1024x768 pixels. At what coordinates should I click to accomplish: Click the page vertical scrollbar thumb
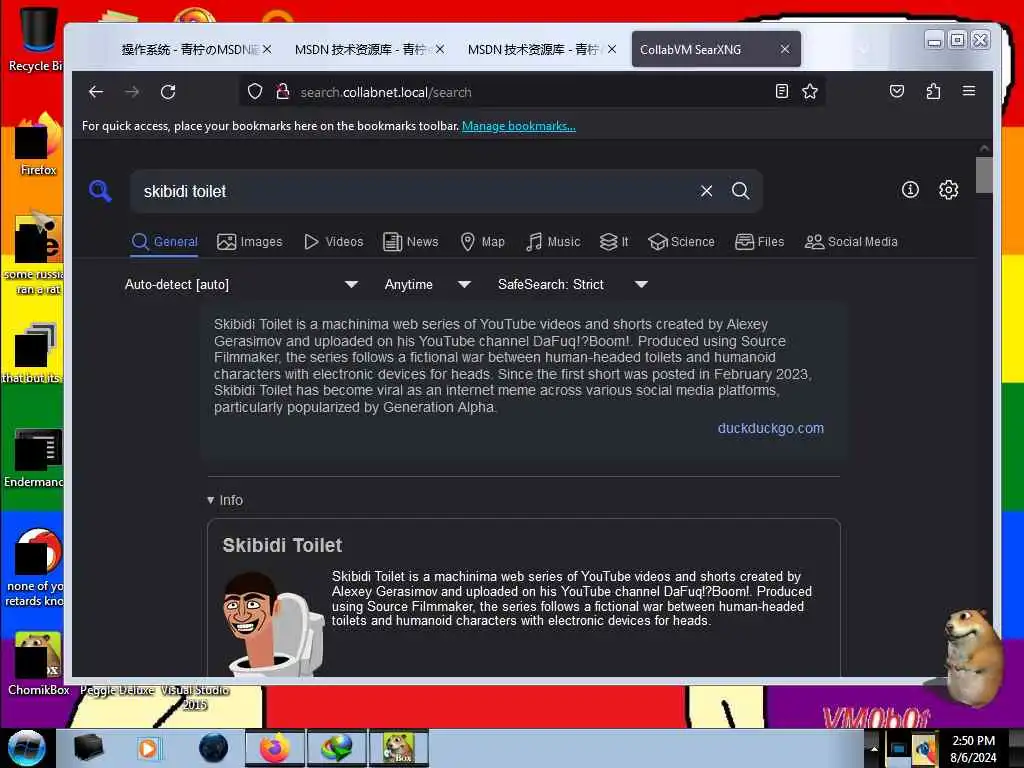(984, 175)
